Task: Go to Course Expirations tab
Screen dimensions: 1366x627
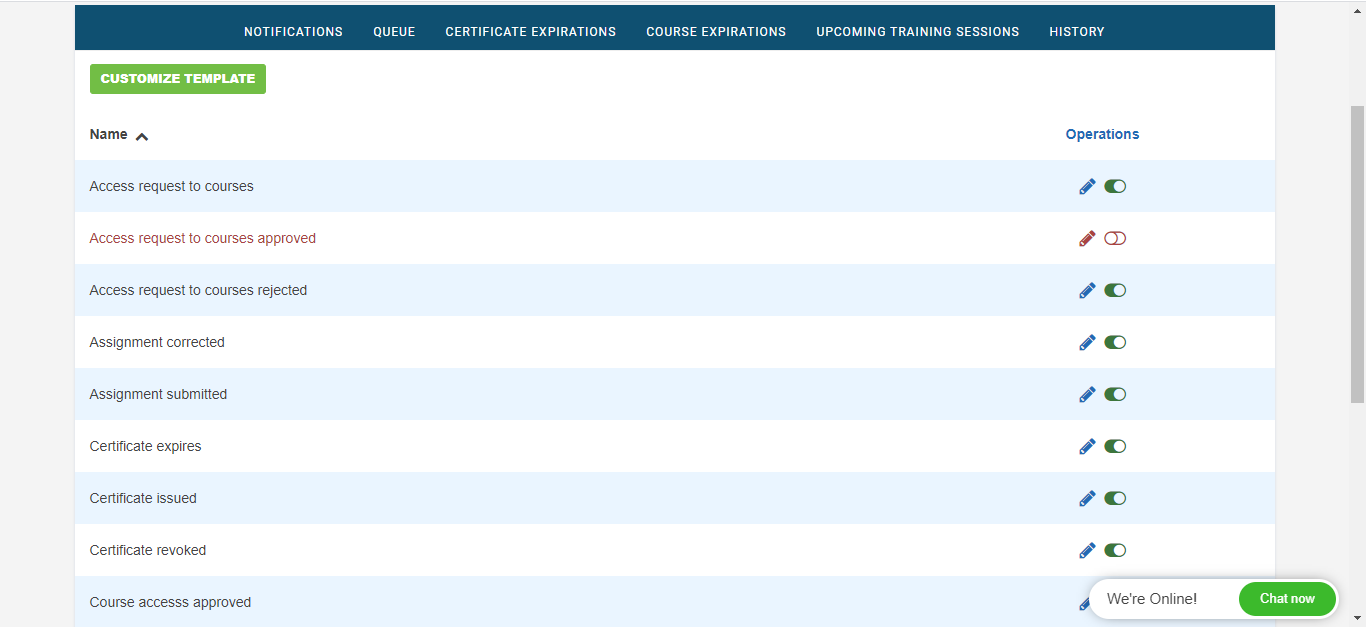Action: [716, 31]
